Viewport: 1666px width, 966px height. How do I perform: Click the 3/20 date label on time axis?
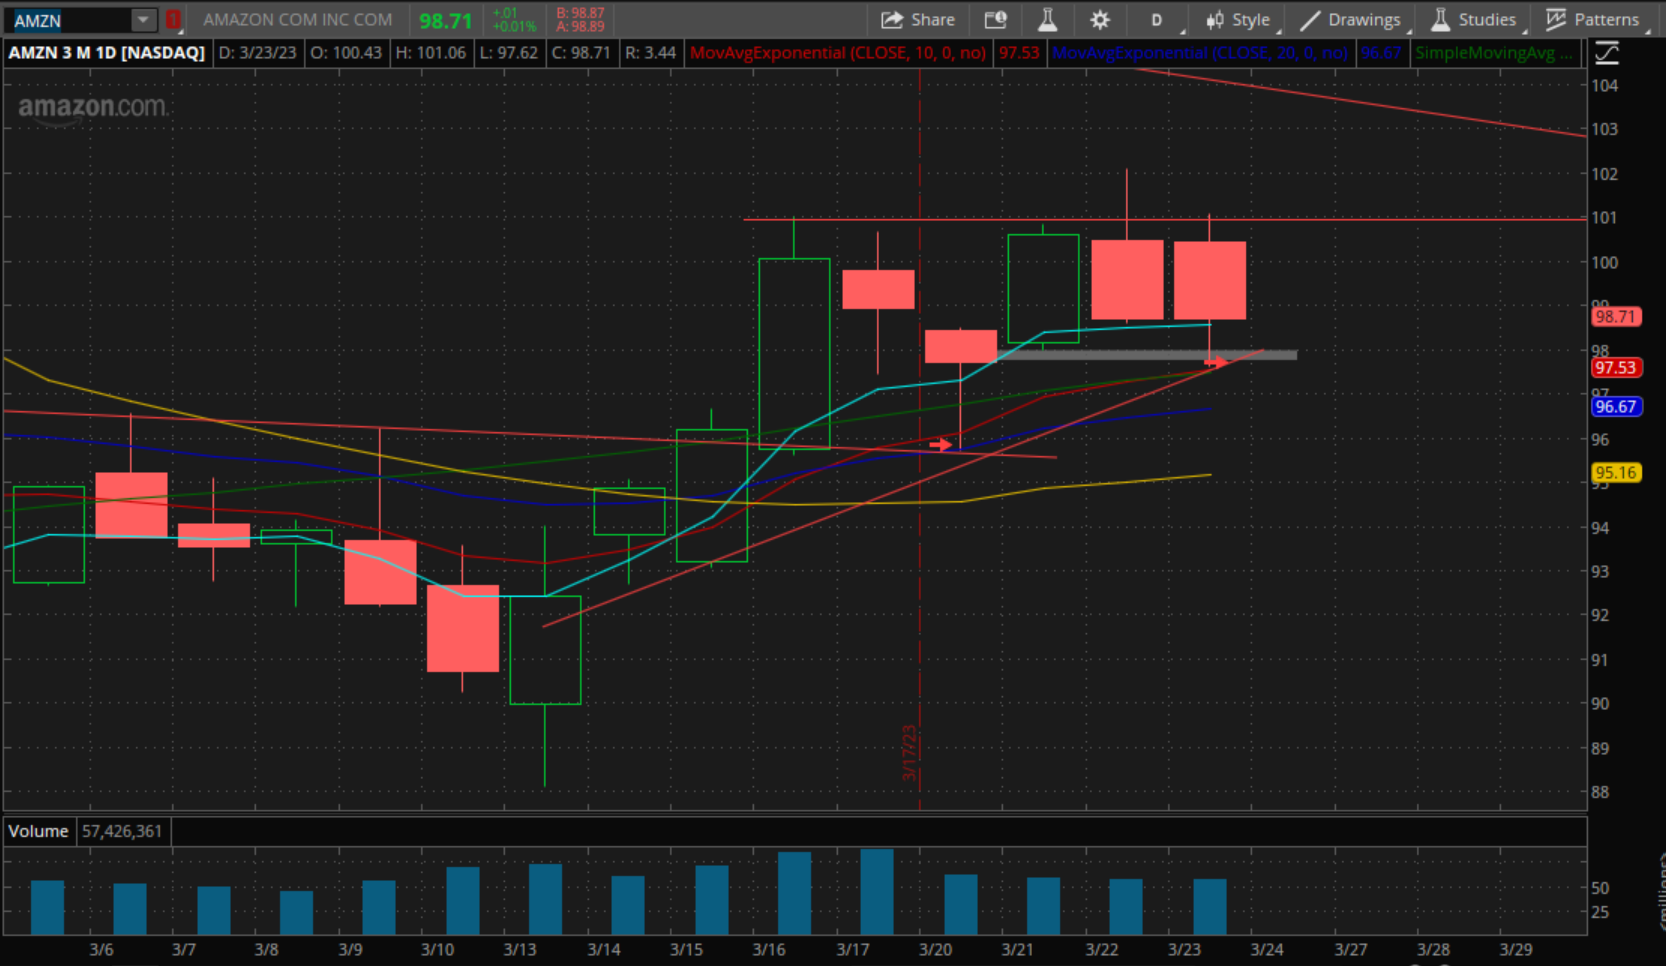[935, 949]
